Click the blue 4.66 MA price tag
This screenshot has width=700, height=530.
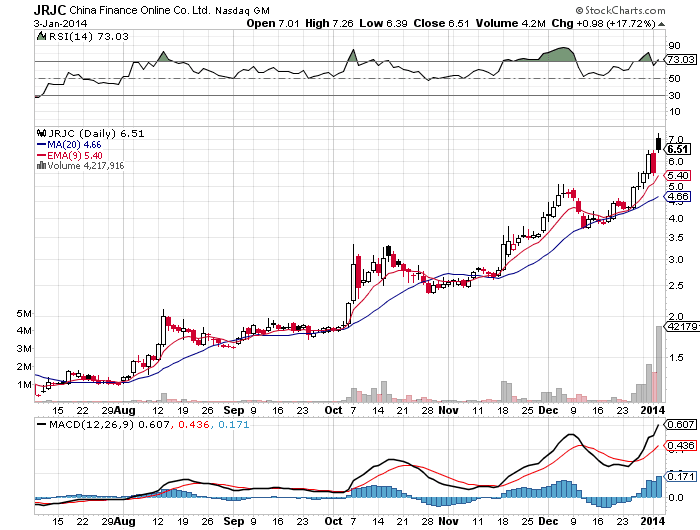(678, 196)
